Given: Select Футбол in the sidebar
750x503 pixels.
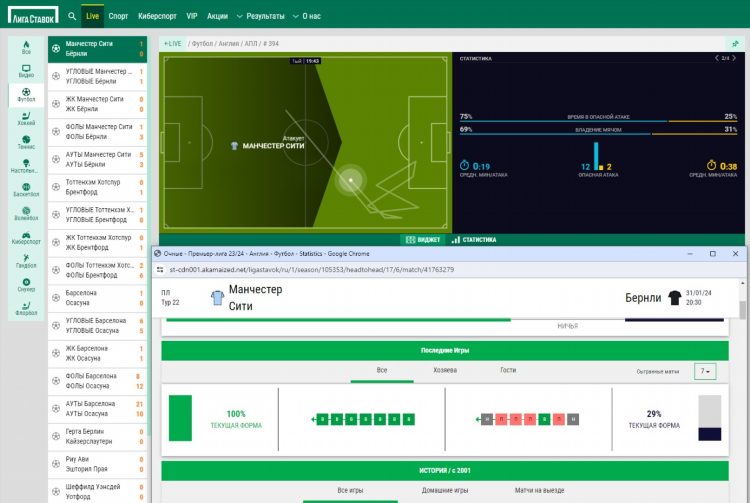Looking at the screenshot, I should point(26,95).
